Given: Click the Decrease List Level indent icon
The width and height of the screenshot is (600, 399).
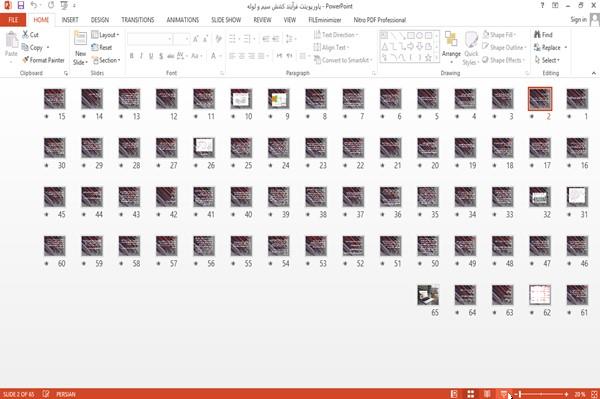Looking at the screenshot, I should click(266, 39).
